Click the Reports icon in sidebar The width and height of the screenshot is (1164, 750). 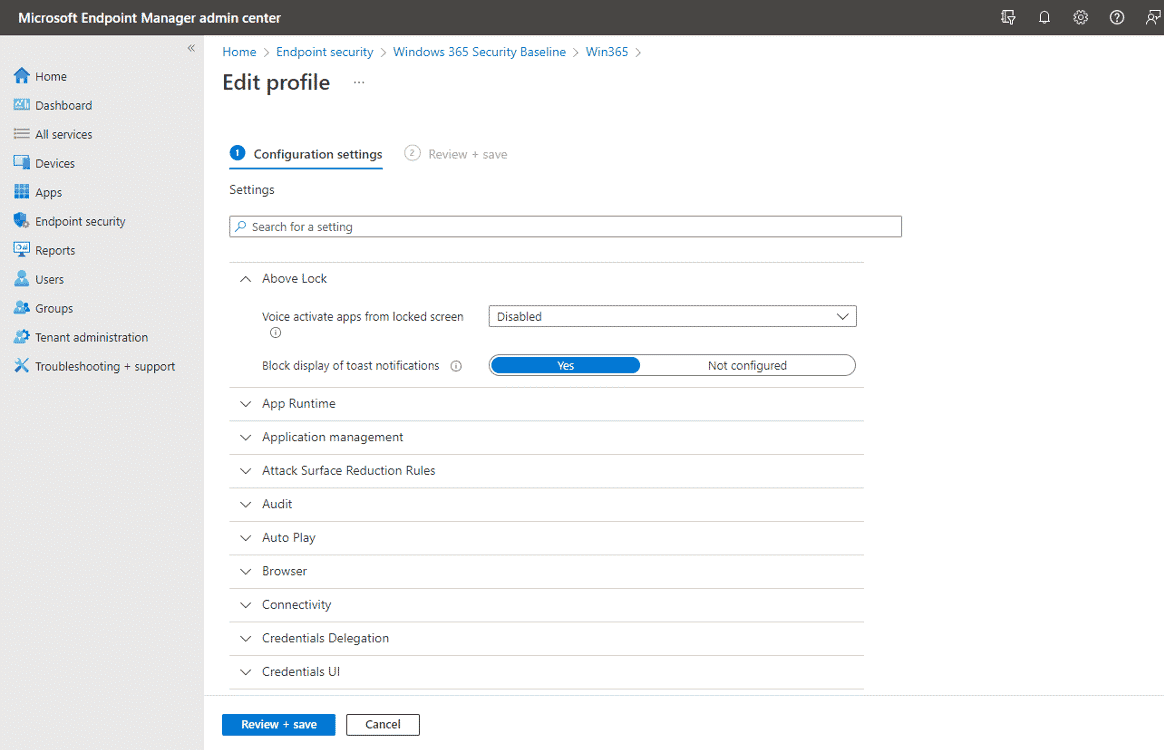pyautogui.click(x=22, y=250)
